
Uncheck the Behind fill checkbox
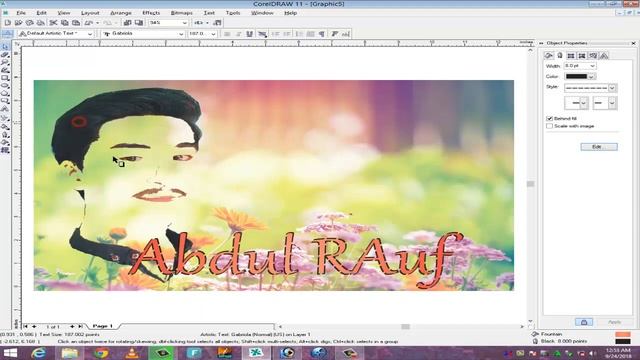tap(549, 118)
